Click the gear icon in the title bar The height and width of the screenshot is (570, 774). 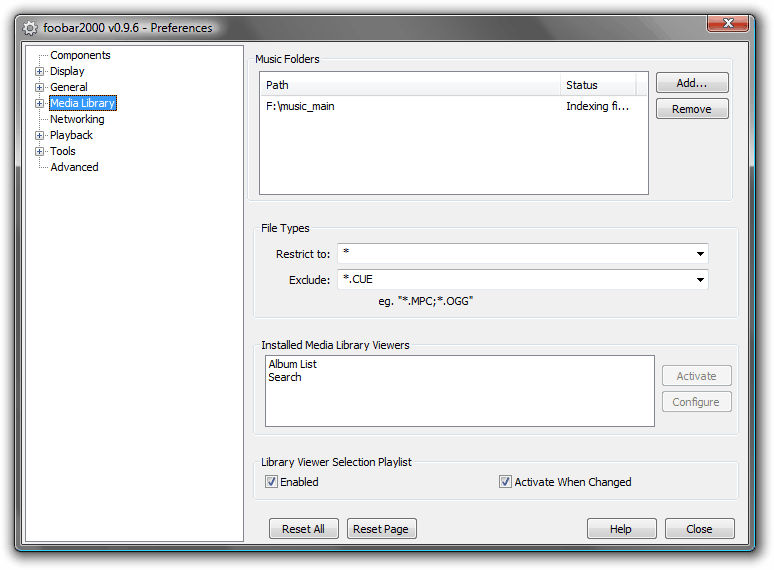coord(30,28)
